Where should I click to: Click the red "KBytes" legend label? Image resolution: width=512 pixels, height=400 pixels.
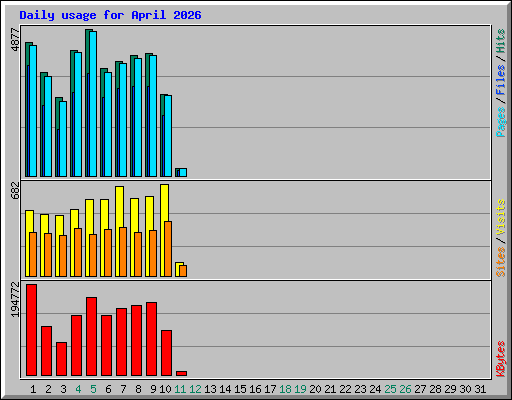(x=500, y=359)
